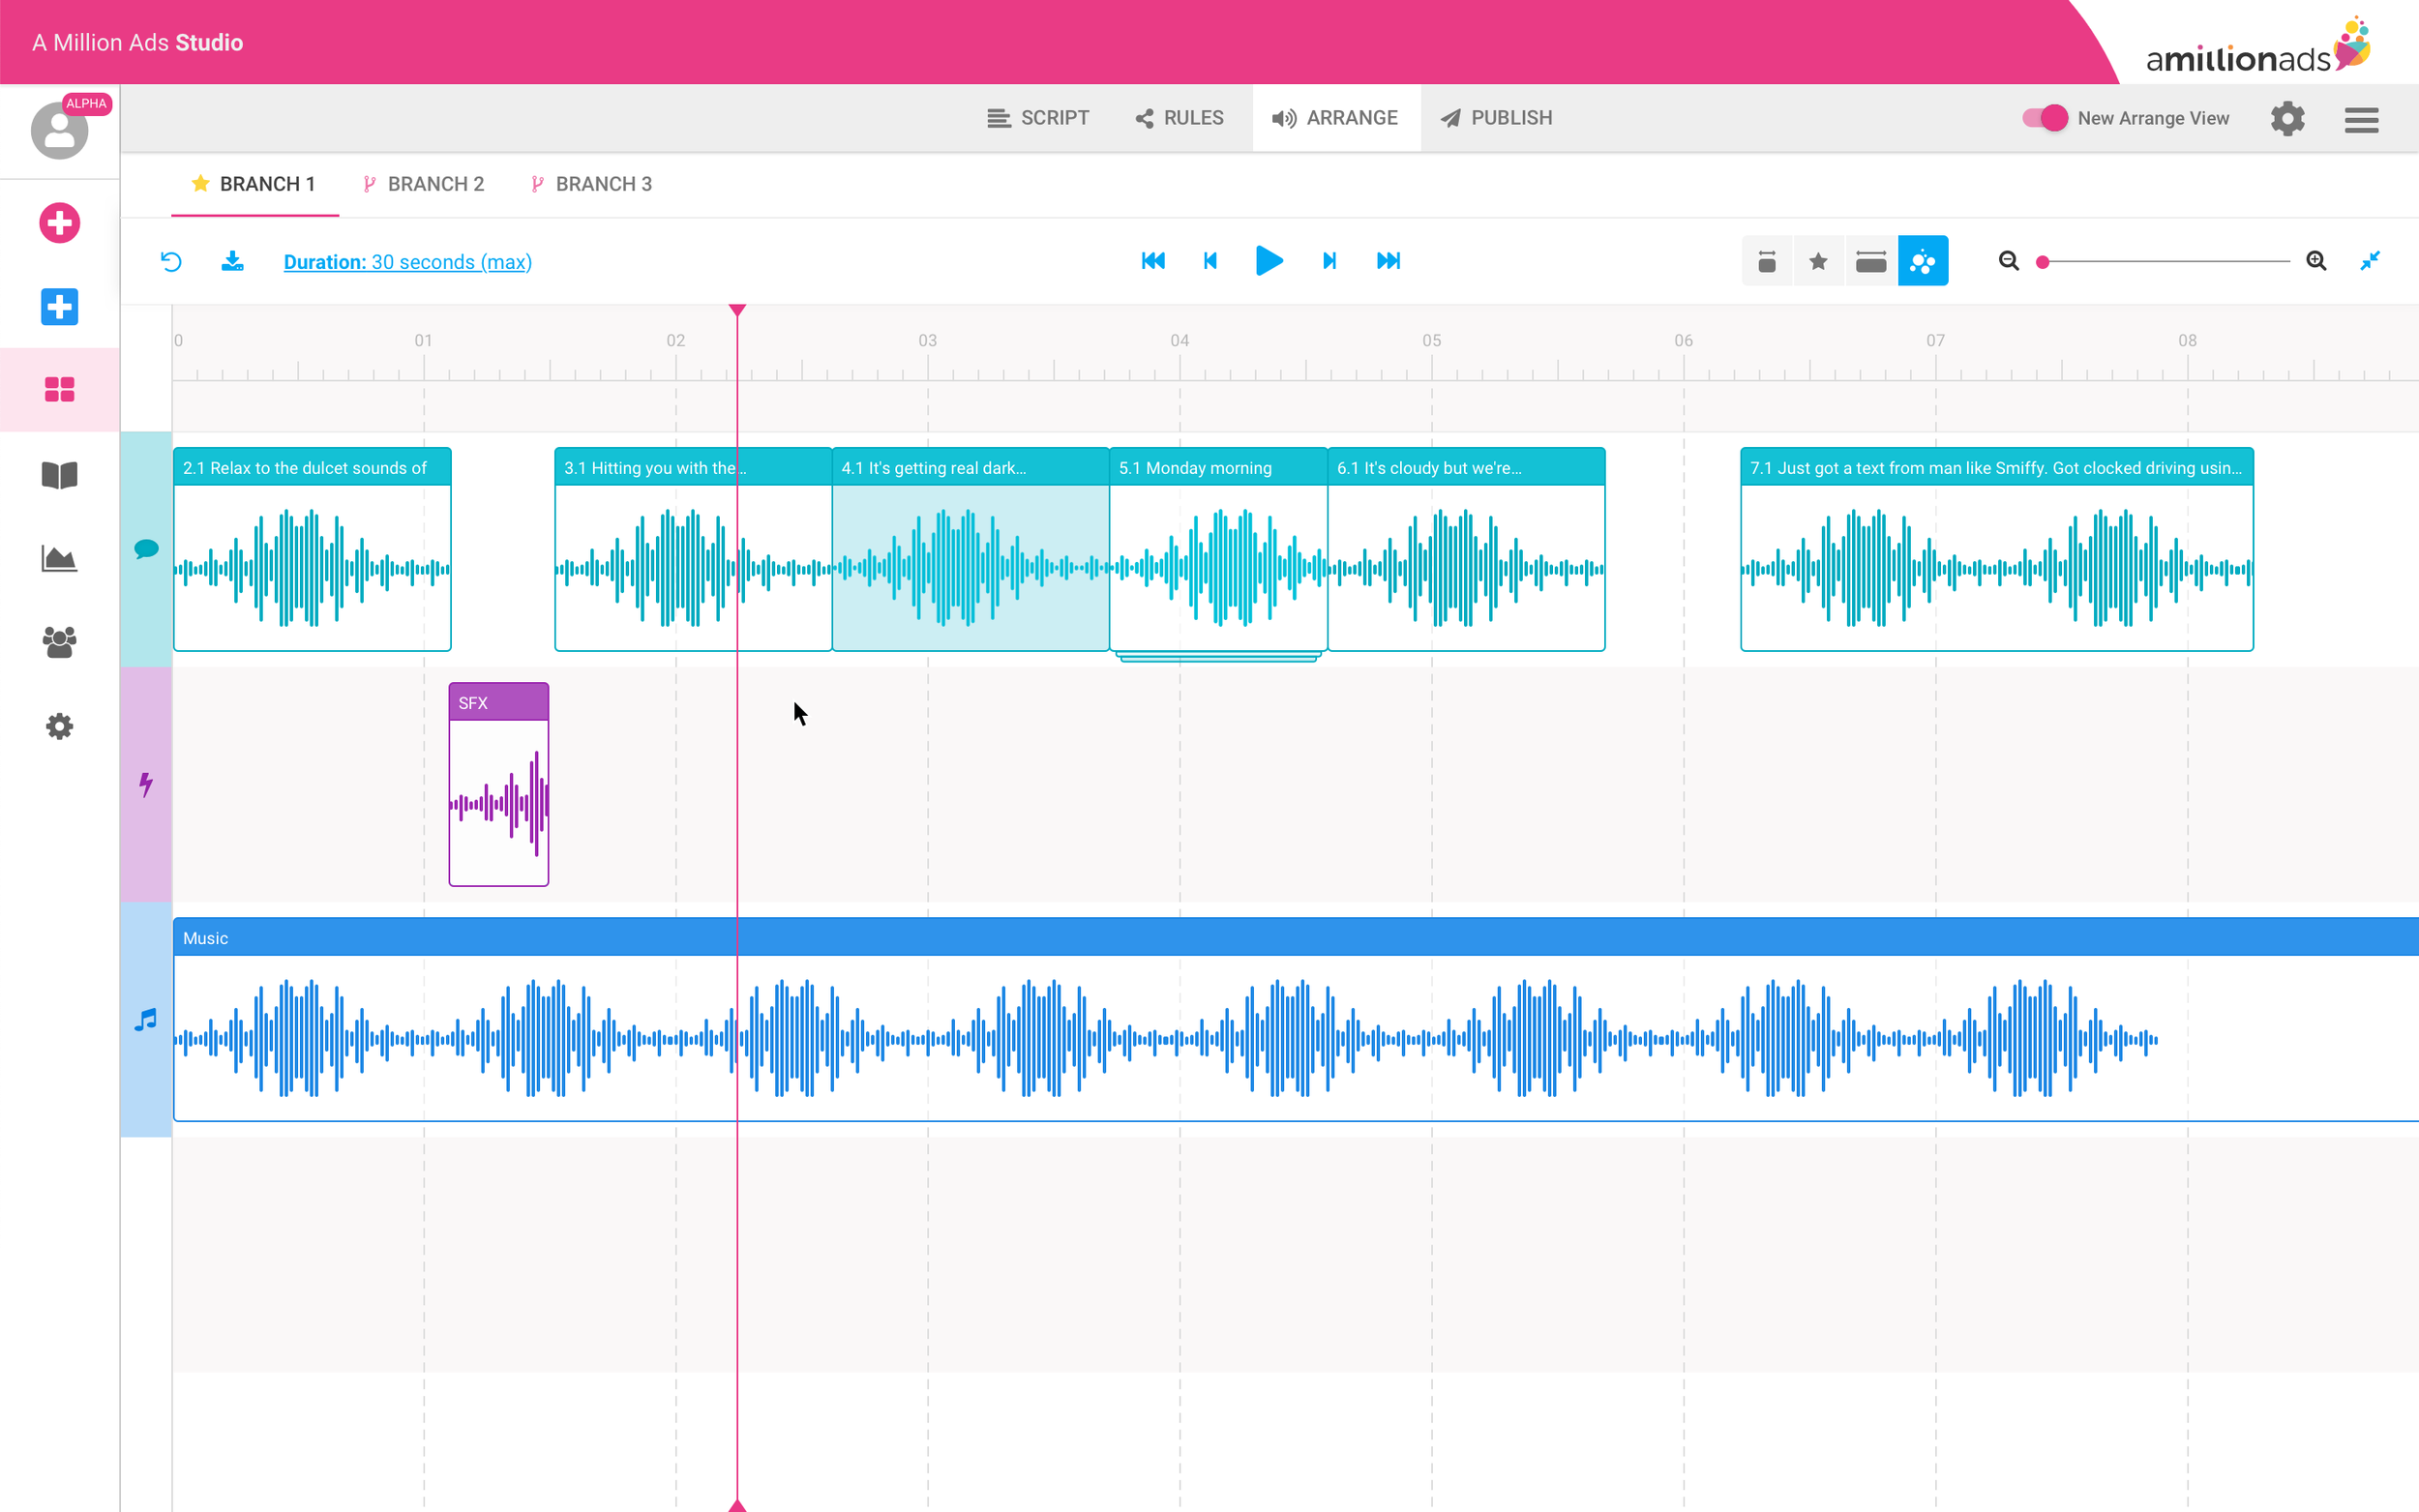Click the download icon beside Duration
Screen dimensions: 2419x1512
(x=232, y=262)
